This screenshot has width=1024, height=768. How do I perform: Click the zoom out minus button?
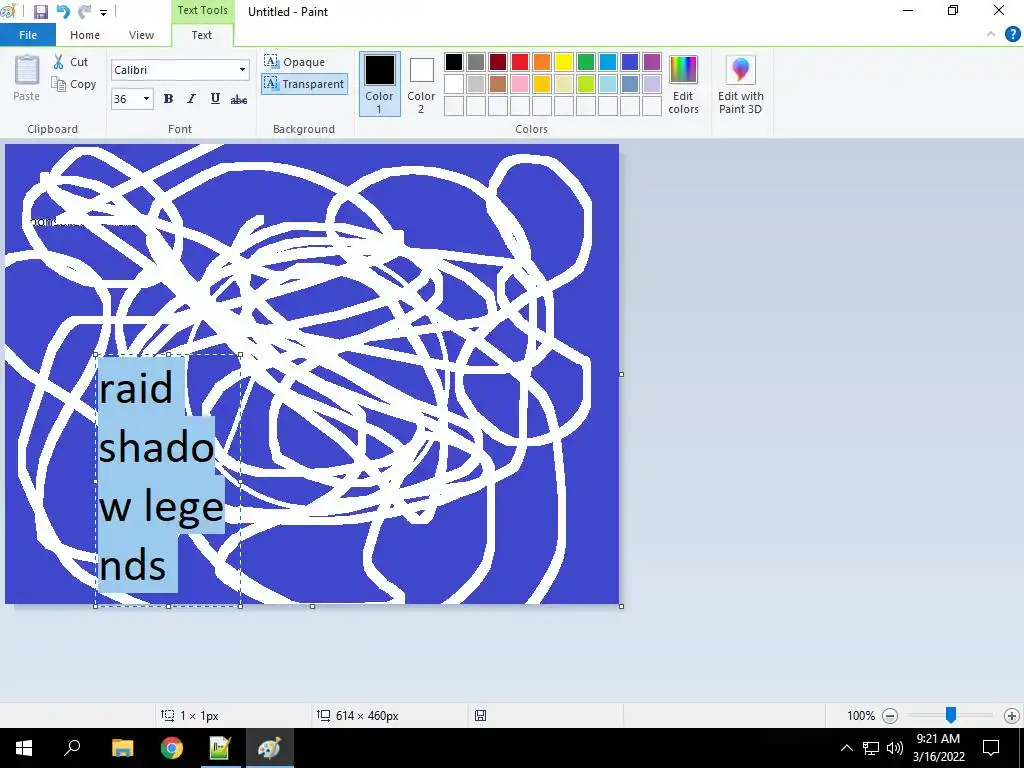tap(889, 716)
